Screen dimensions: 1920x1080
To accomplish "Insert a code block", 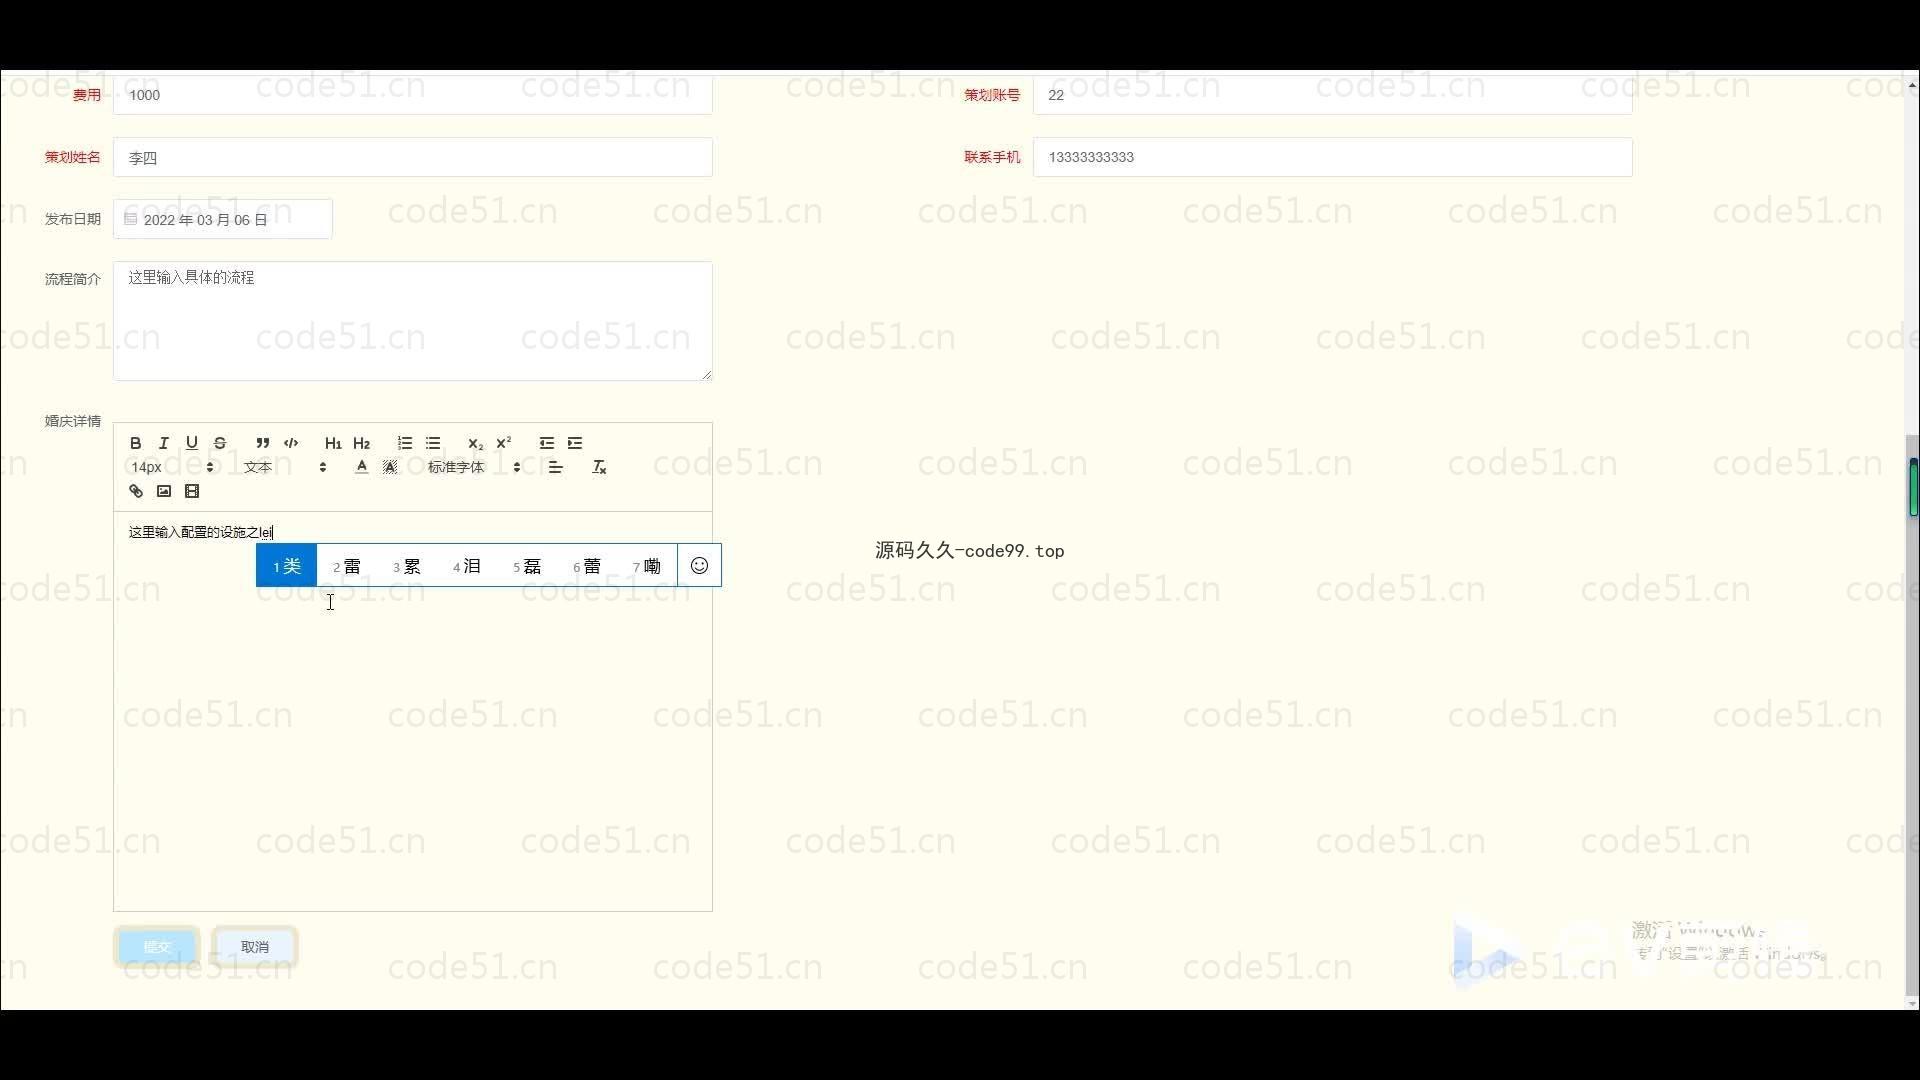I will click(x=291, y=443).
